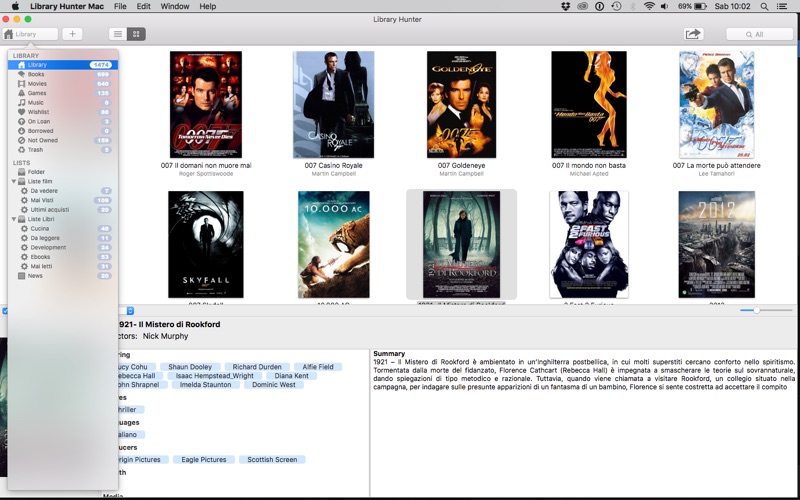Screen dimensions: 800x500
Task: Click the 1474 Library count badge
Action: point(101,65)
